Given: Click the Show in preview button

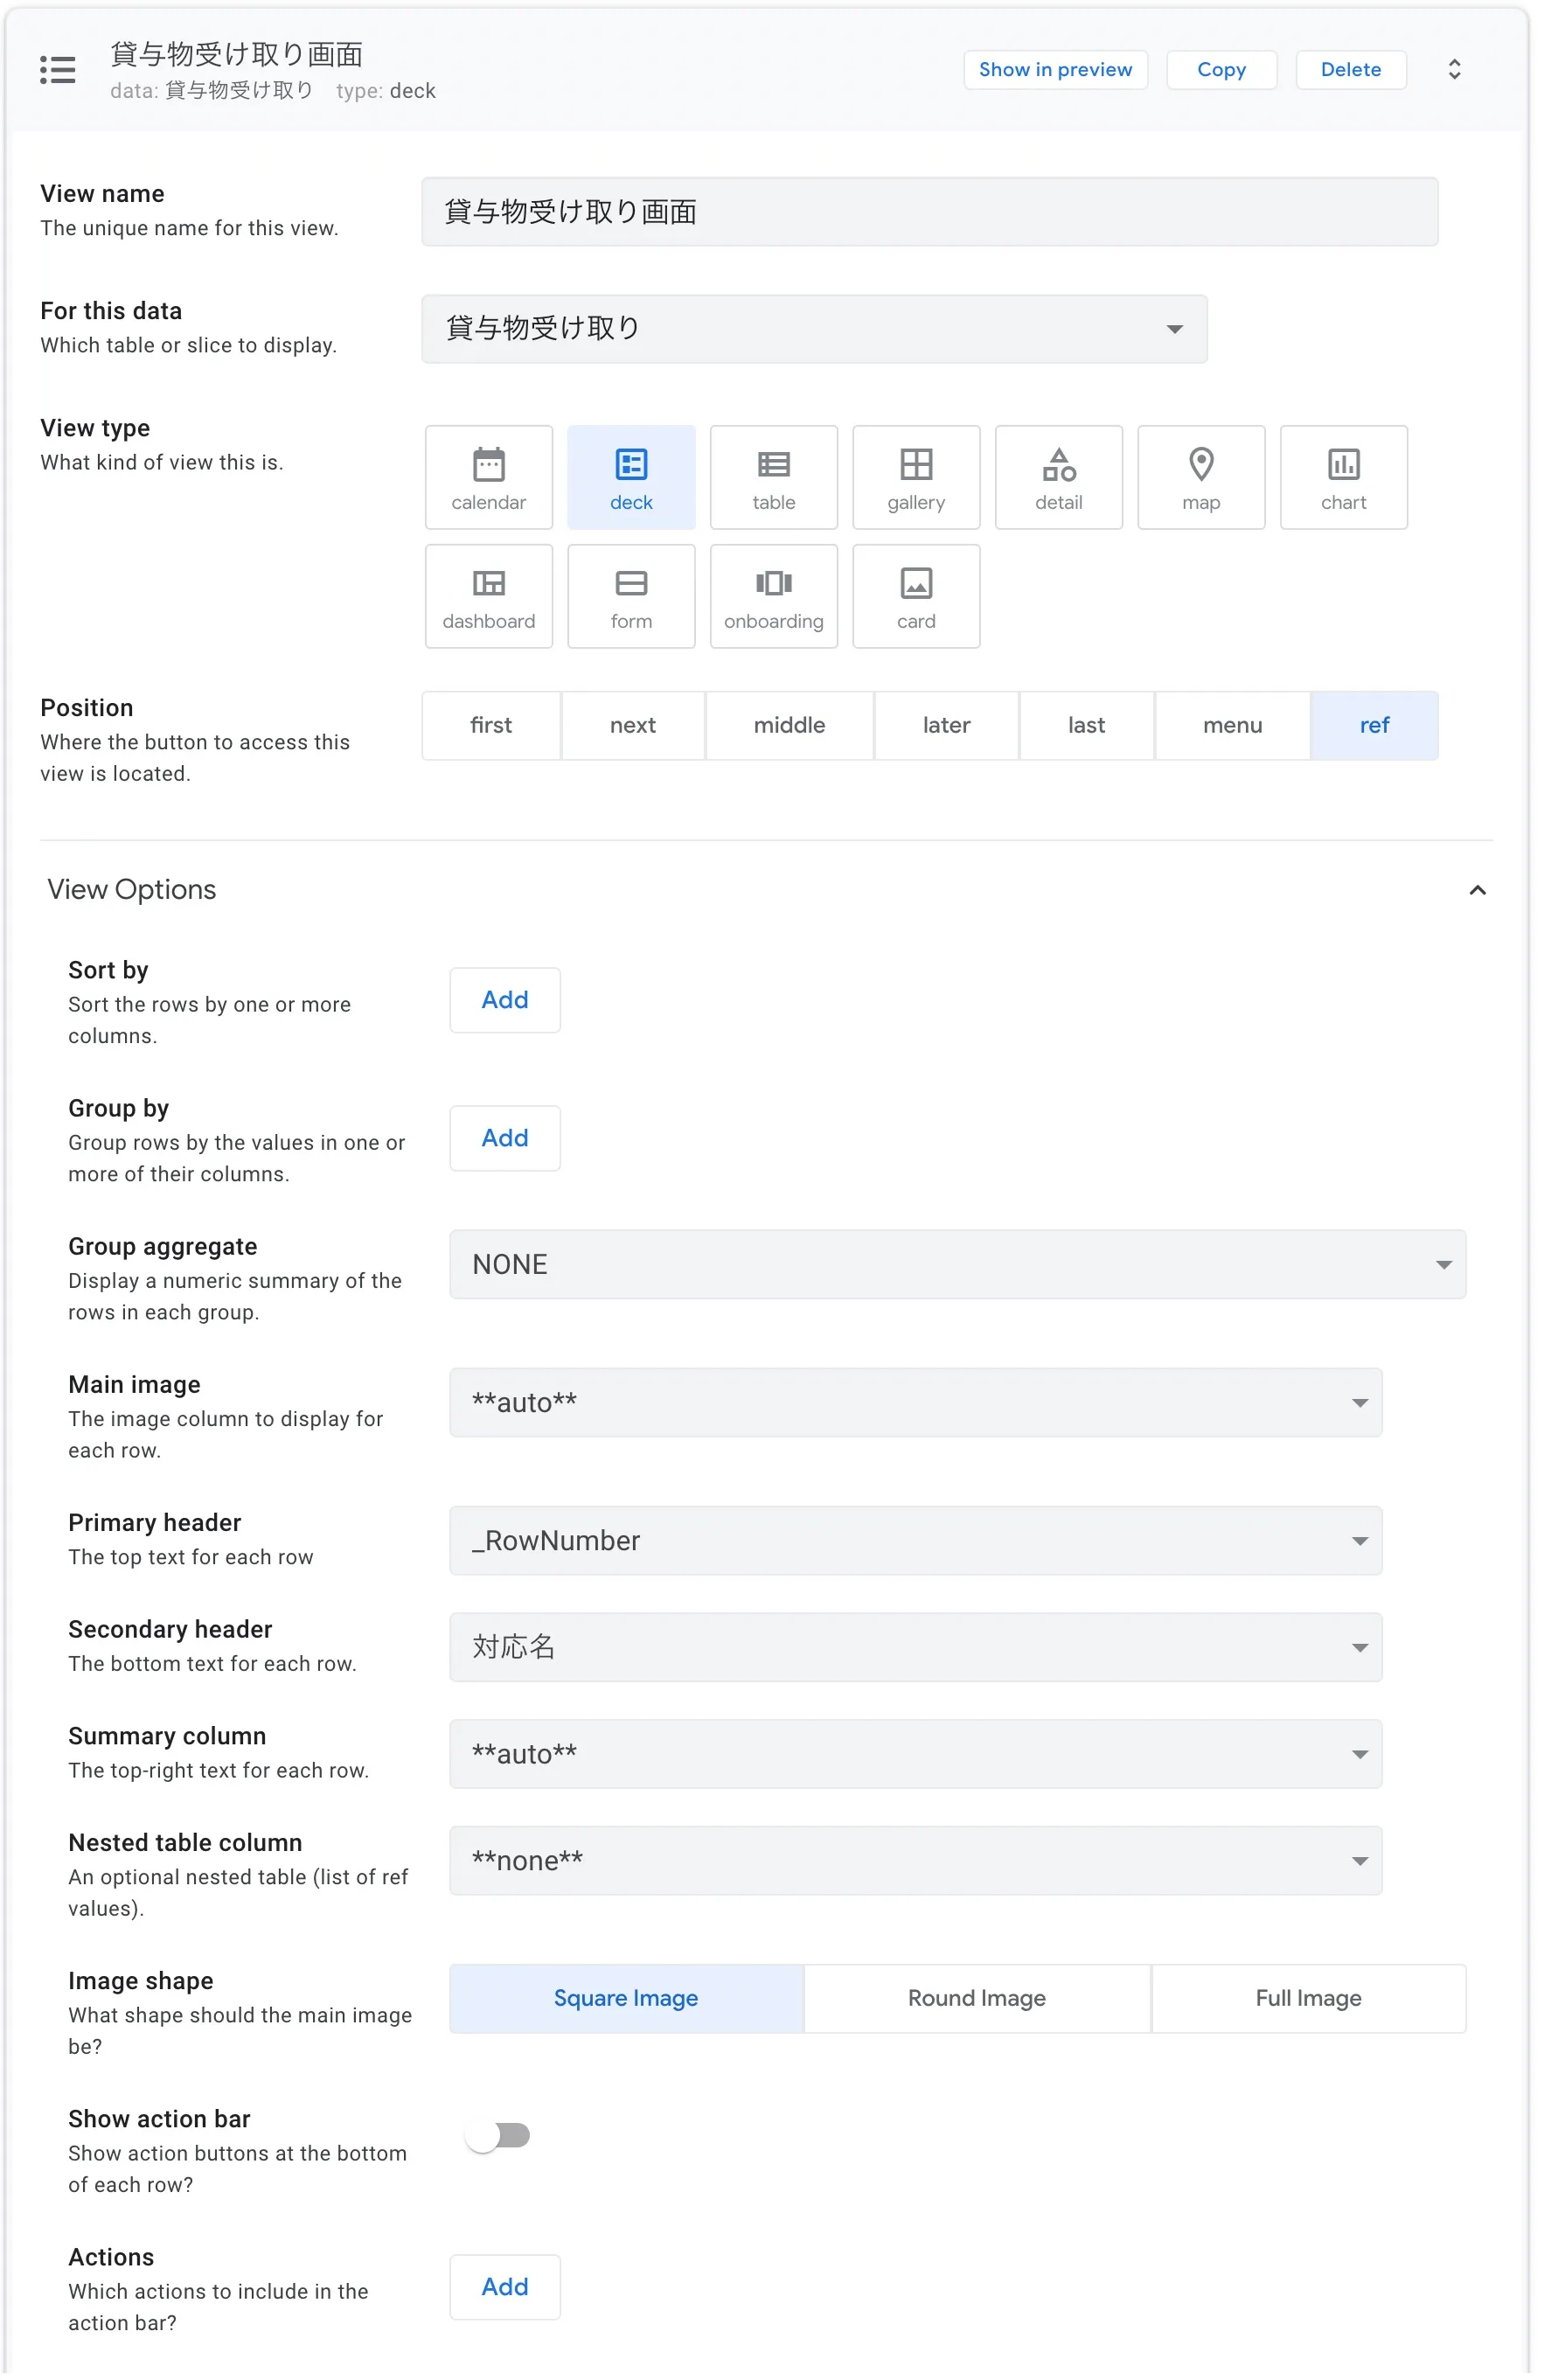Looking at the screenshot, I should point(1054,70).
